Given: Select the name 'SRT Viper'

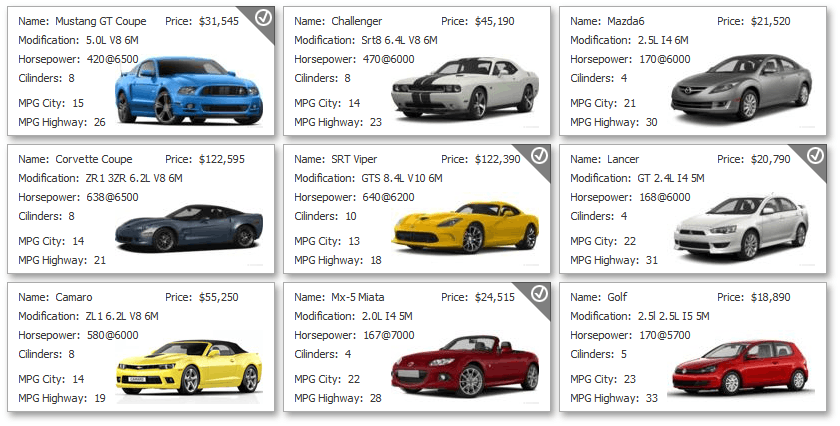Looking at the screenshot, I should click(x=354, y=159).
